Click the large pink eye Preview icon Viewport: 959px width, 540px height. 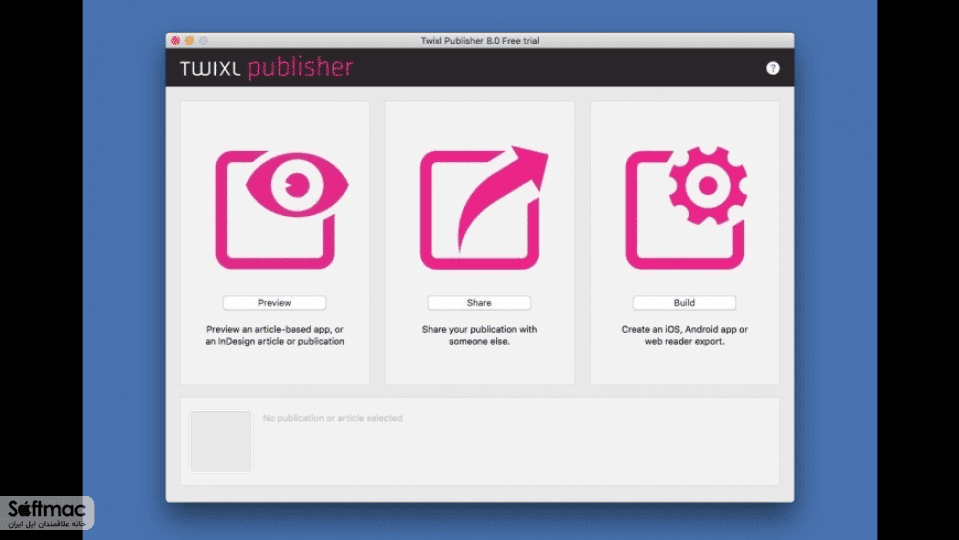pos(281,210)
